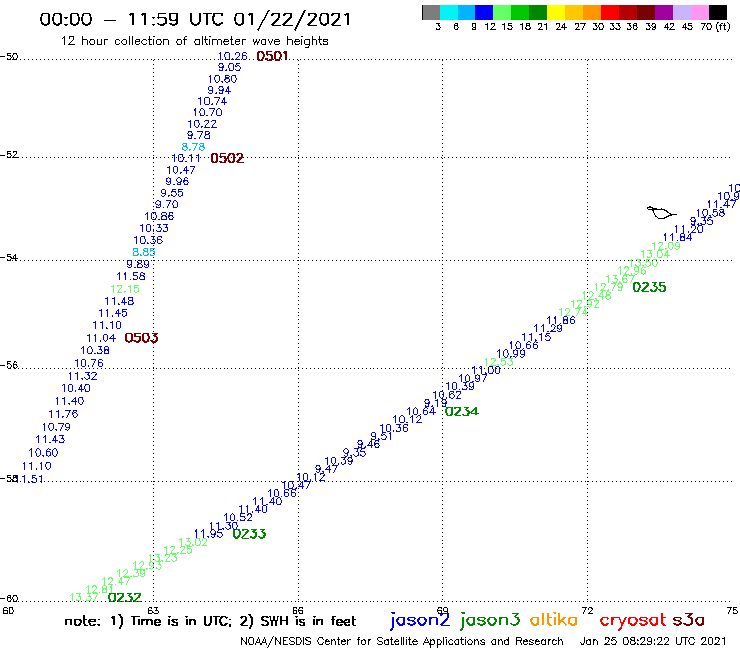Click the wave height value 9.94

[219, 90]
